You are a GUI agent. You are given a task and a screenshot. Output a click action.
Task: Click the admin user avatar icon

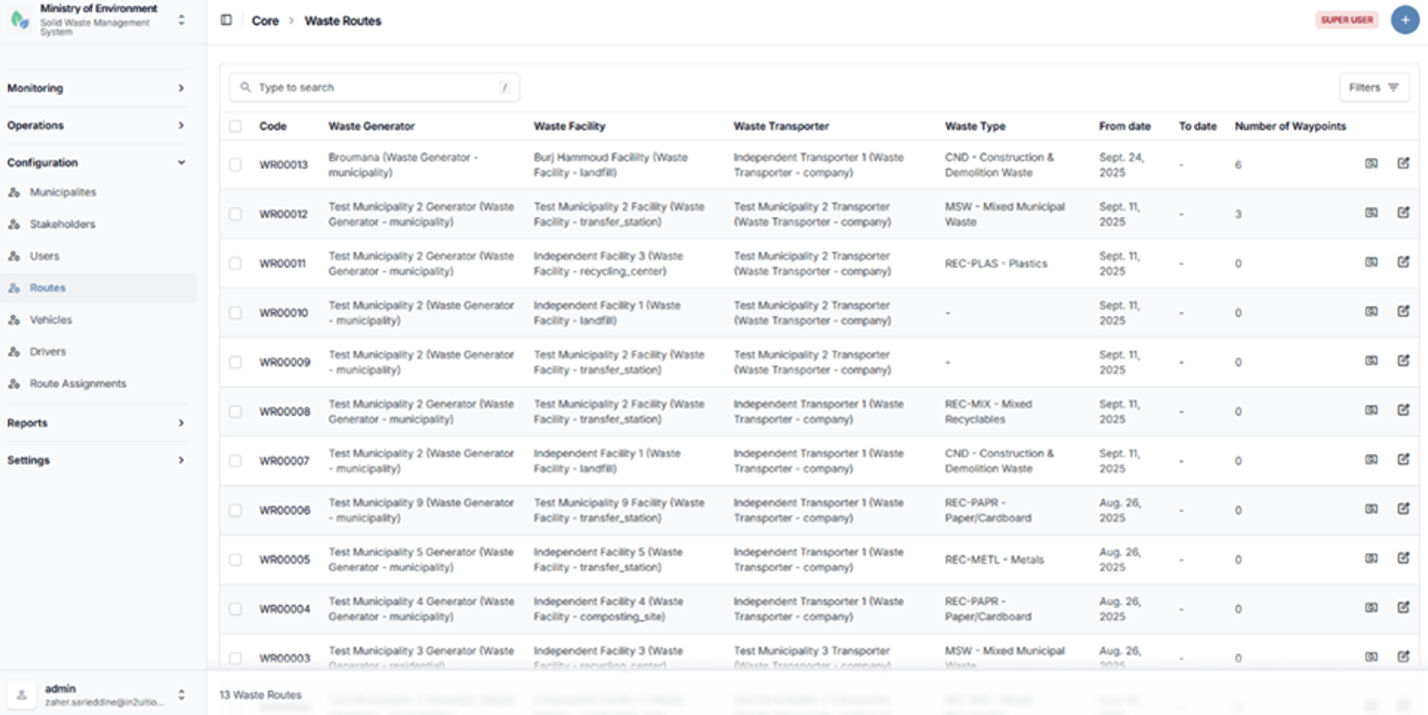22,694
